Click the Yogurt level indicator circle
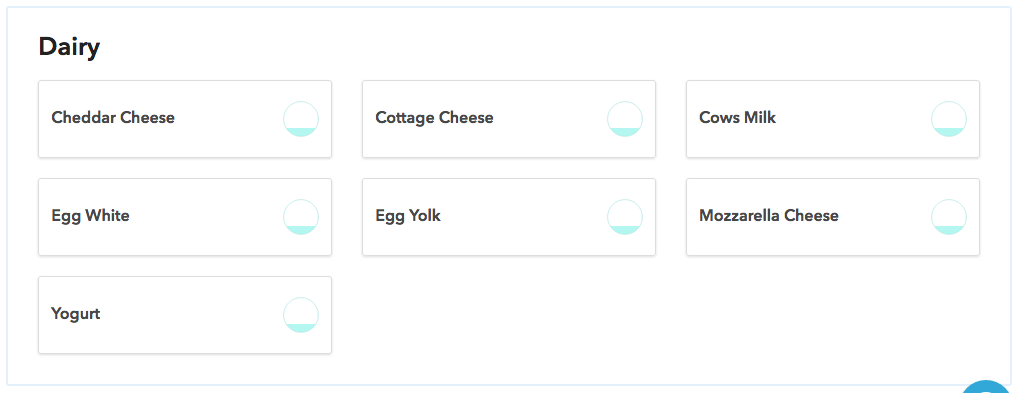 pos(301,315)
